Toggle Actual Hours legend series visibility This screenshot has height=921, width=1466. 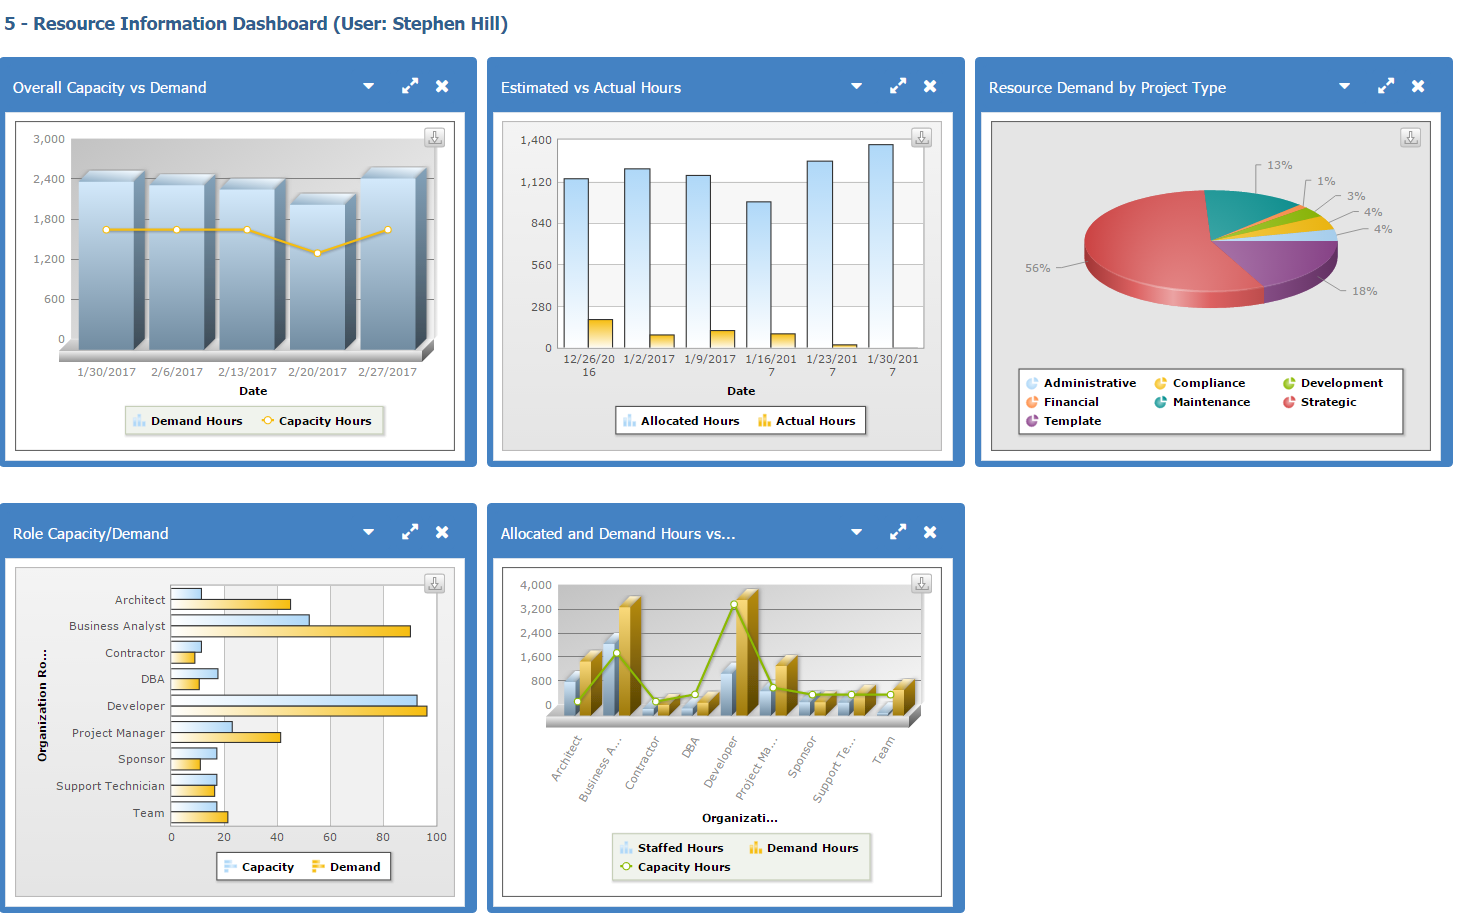point(806,421)
